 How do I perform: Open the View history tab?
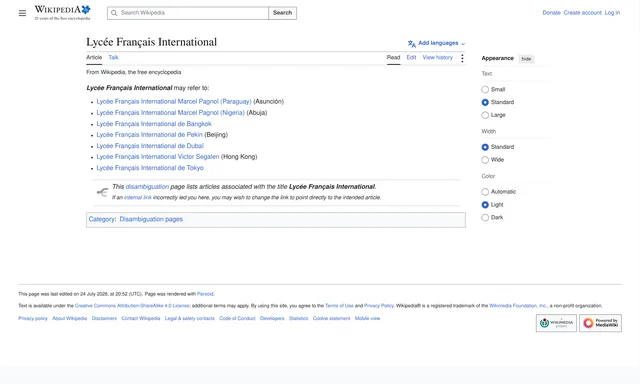(x=438, y=58)
